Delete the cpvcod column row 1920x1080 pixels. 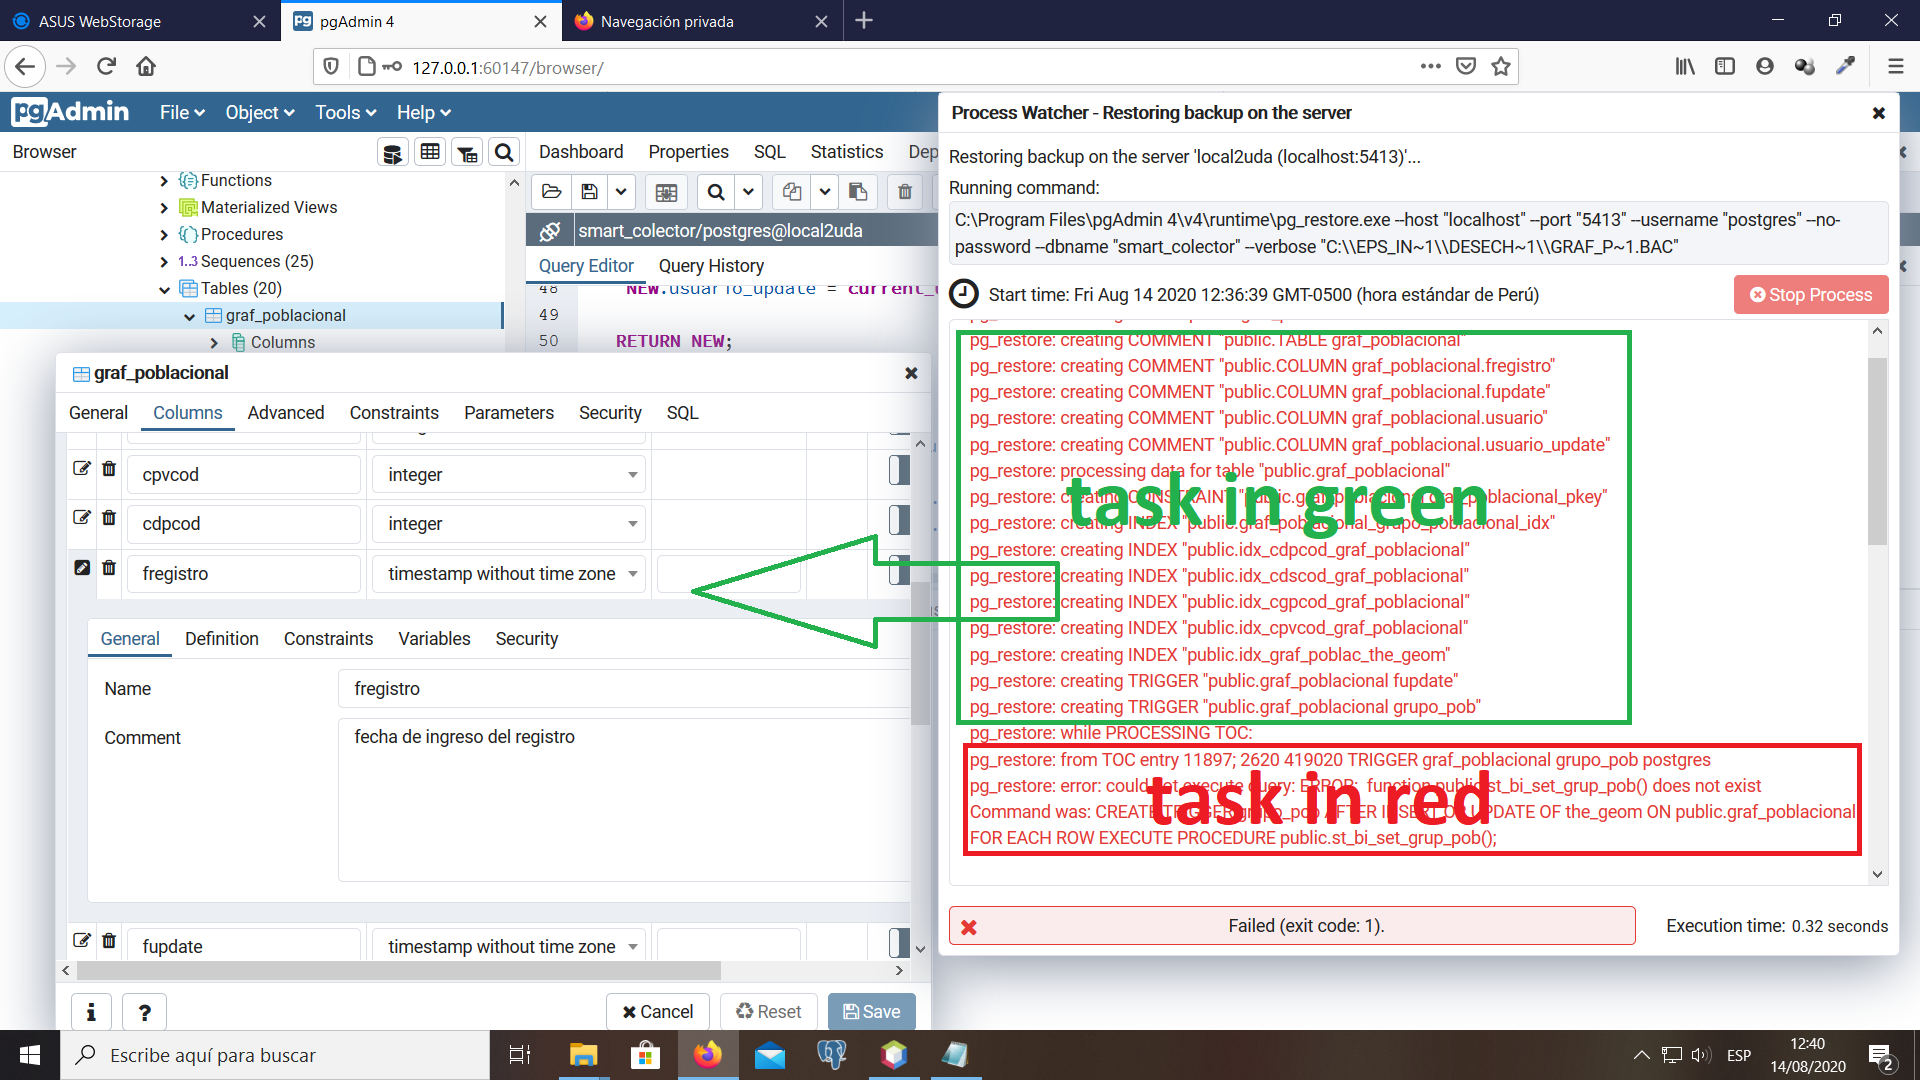pyautogui.click(x=109, y=469)
